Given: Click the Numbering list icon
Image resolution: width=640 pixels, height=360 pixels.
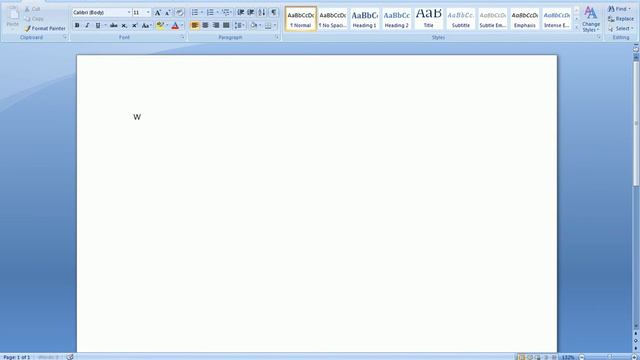Looking at the screenshot, I should [210, 13].
